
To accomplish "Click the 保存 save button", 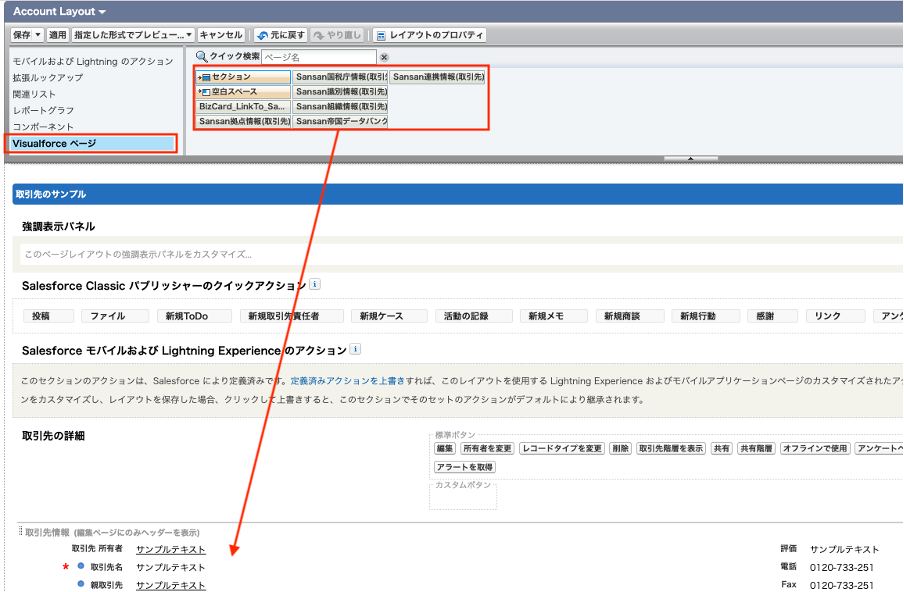I will point(22,35).
